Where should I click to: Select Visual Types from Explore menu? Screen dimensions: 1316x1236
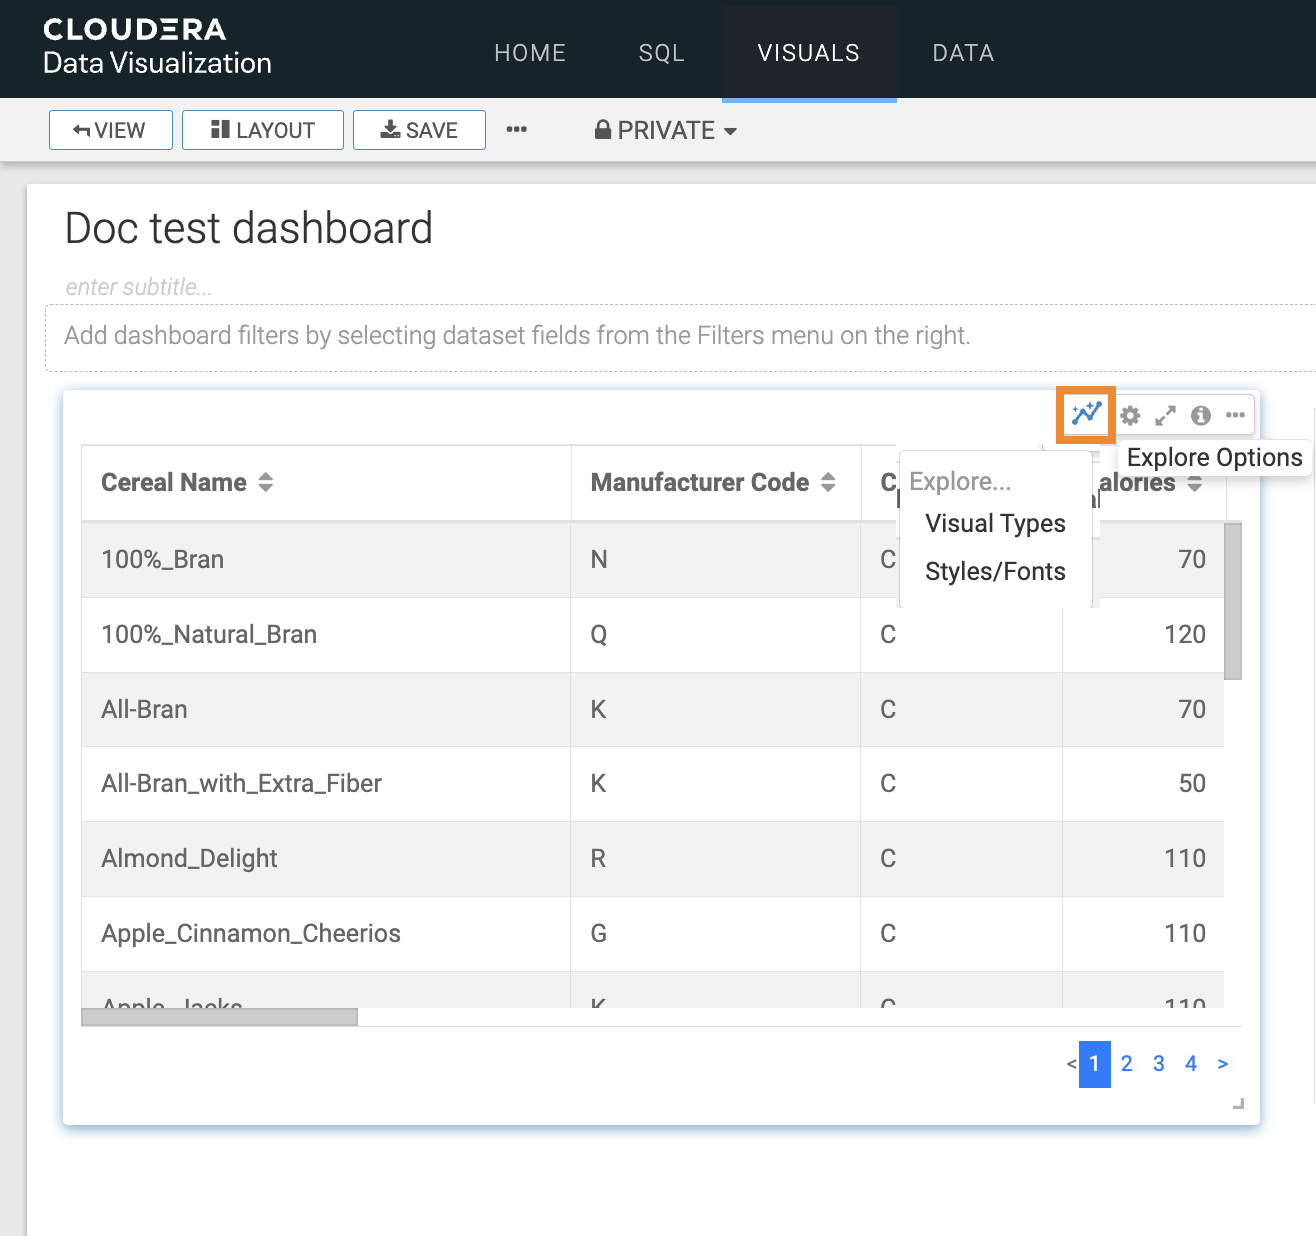coord(995,524)
